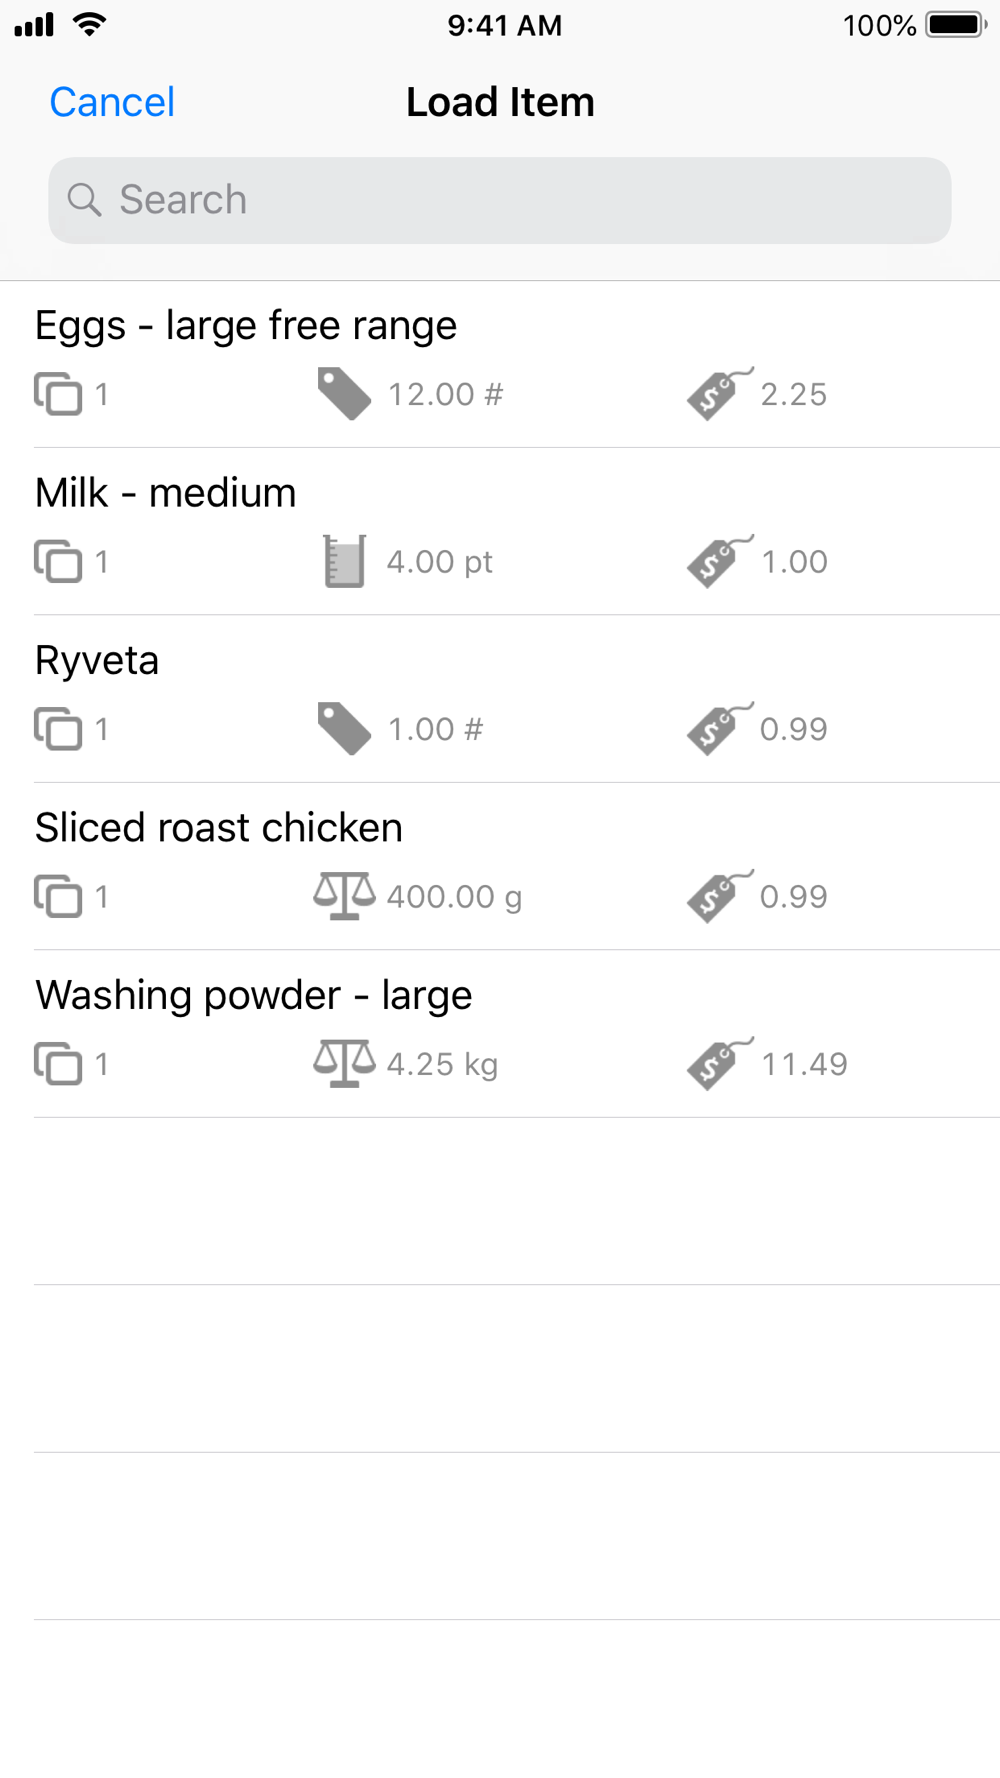Choose the Ryveta item
Screen dimensions: 1000x1778
pyautogui.click(x=500, y=699)
